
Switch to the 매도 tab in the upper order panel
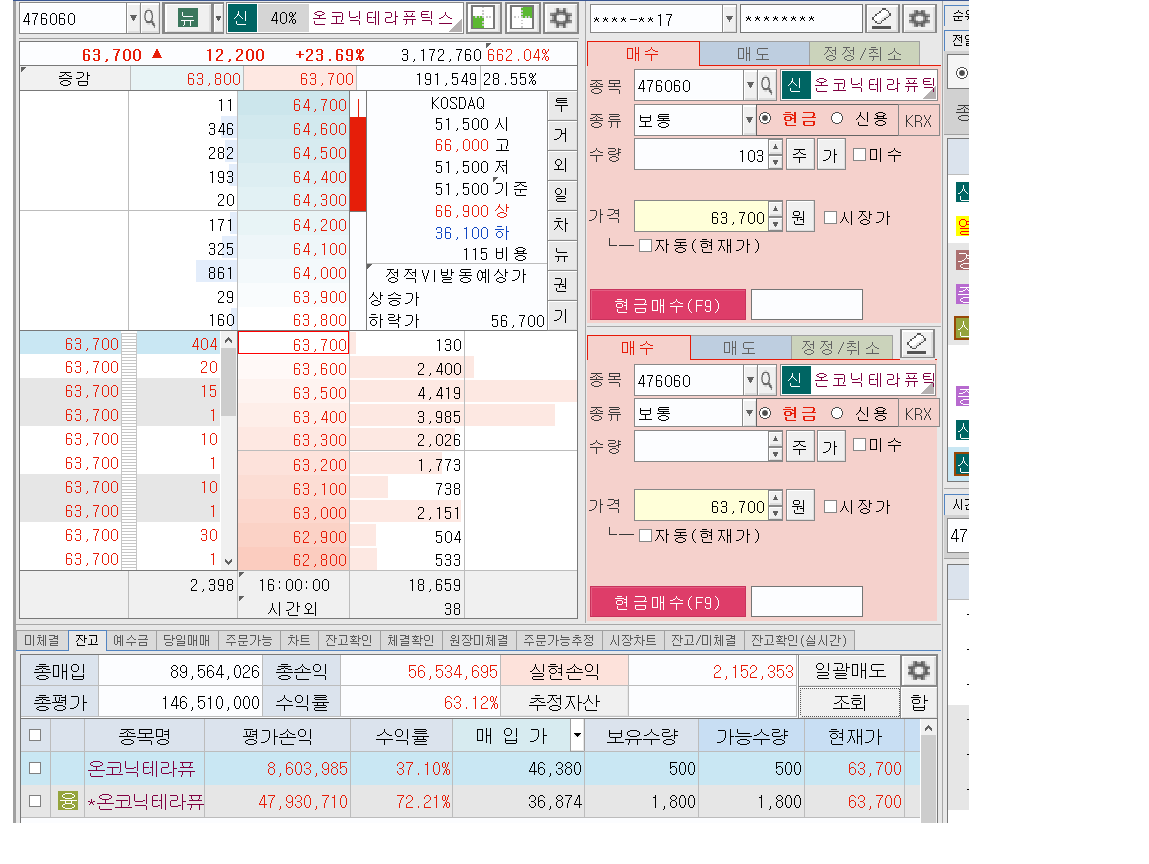[753, 53]
